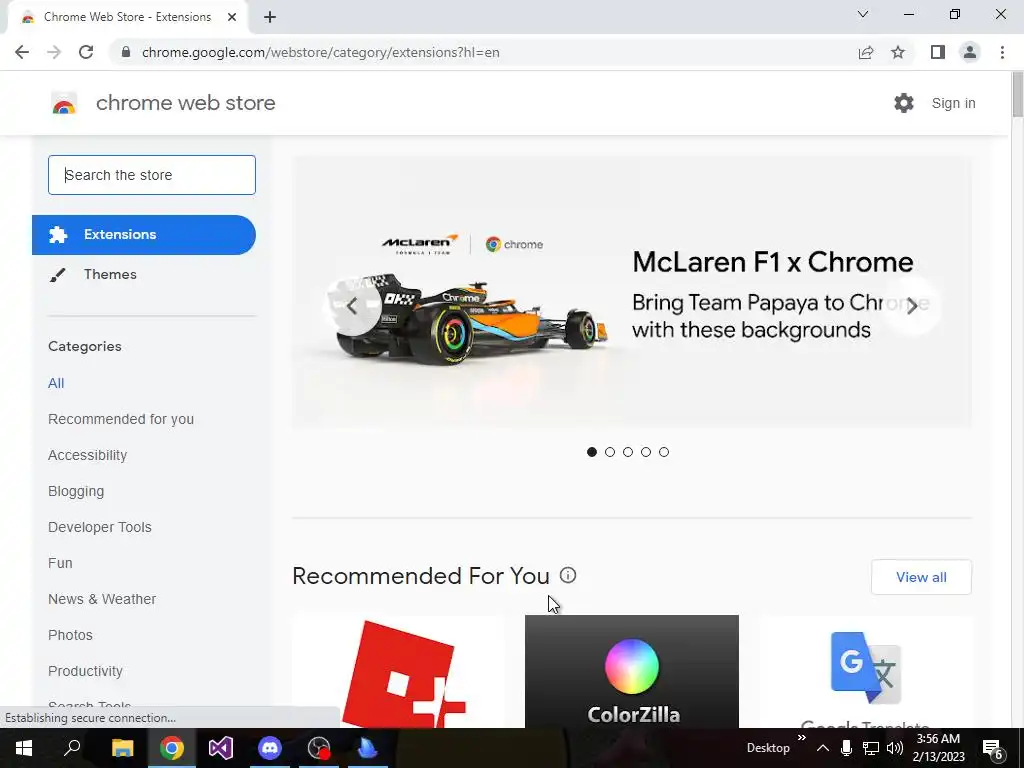Open the Fun category

pos(60,563)
